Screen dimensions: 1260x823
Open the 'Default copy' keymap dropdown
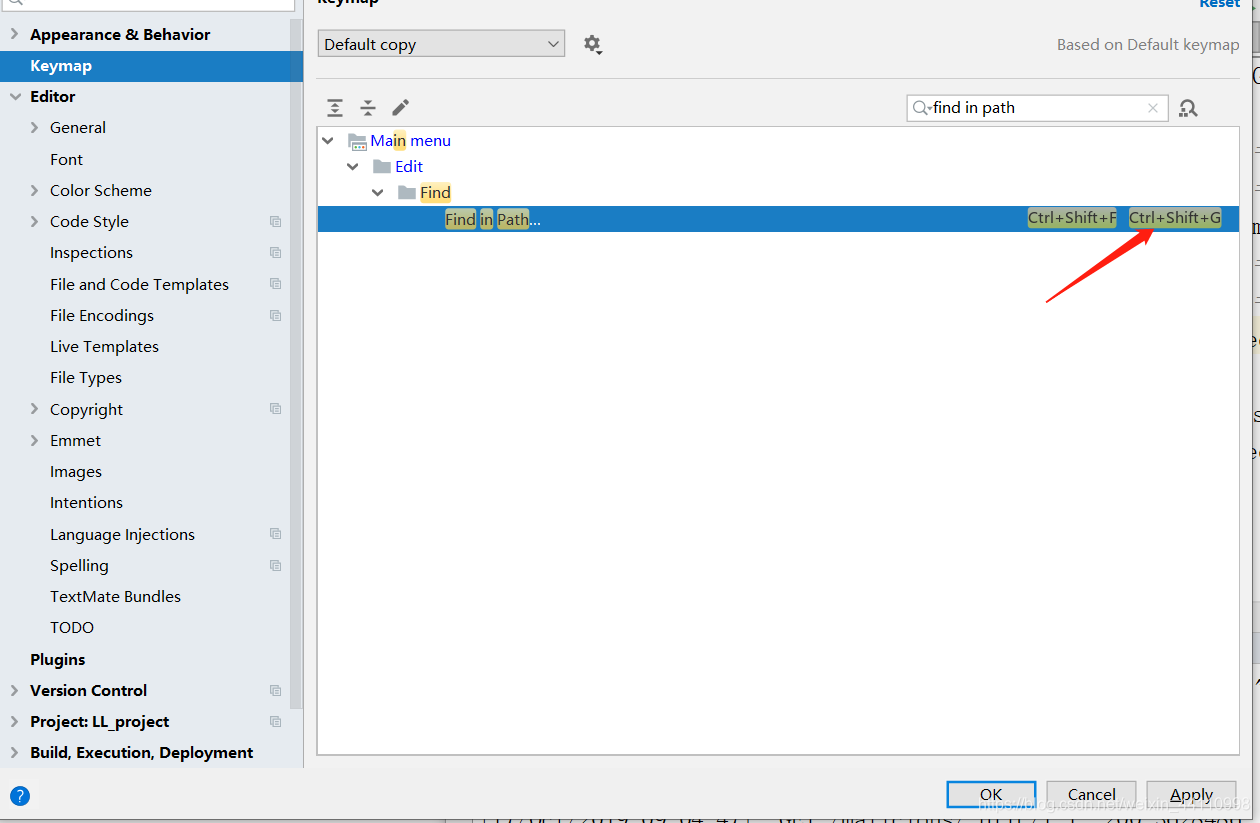[441, 43]
